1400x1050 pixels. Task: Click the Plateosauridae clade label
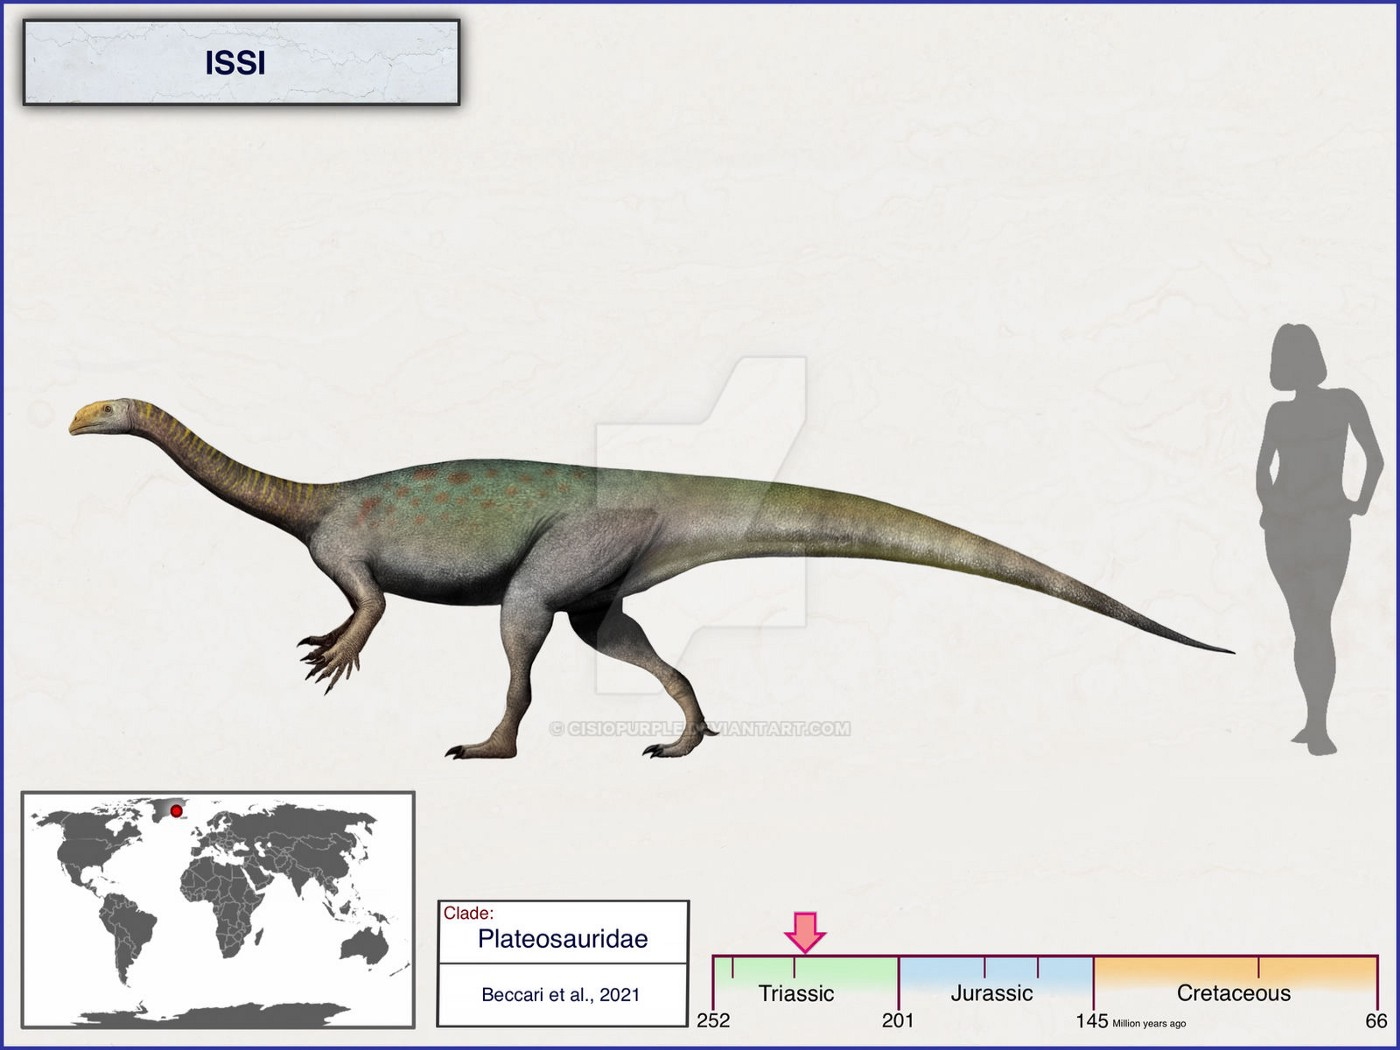pyautogui.click(x=563, y=939)
